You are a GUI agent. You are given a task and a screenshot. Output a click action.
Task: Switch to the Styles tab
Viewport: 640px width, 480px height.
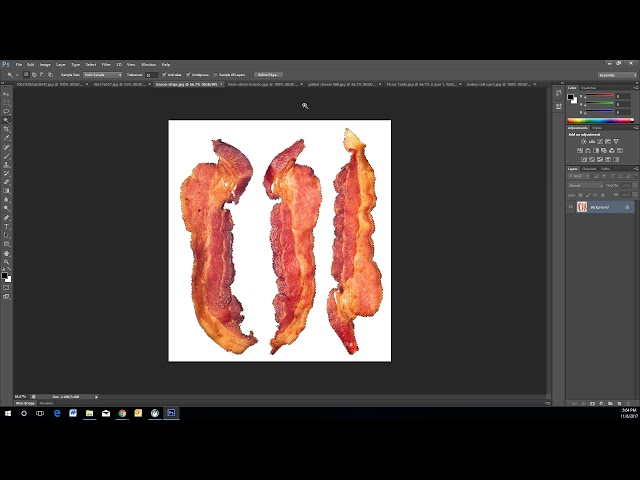pyautogui.click(x=597, y=128)
